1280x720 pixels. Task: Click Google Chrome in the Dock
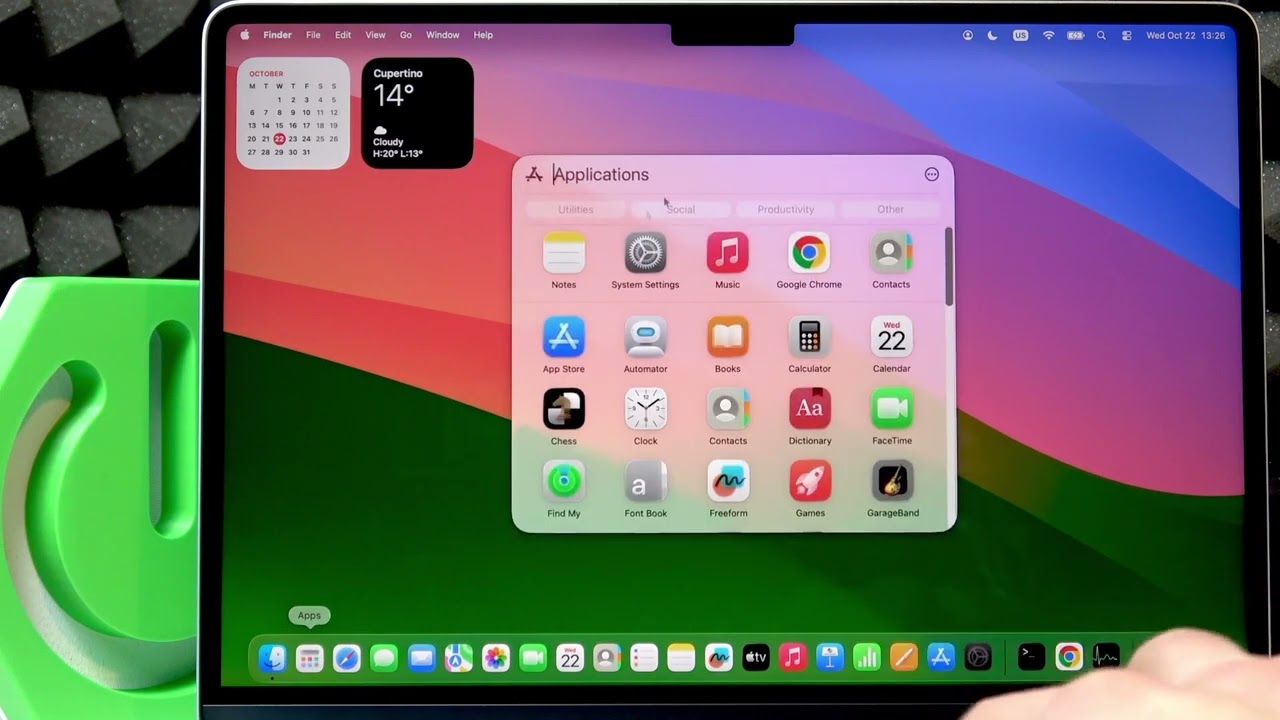point(1069,657)
